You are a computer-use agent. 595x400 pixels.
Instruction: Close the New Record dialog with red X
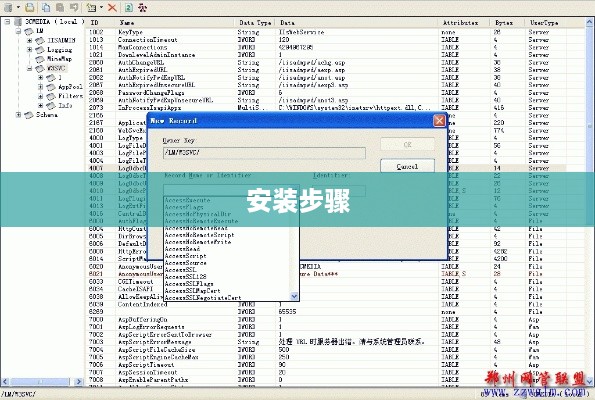click(439, 121)
